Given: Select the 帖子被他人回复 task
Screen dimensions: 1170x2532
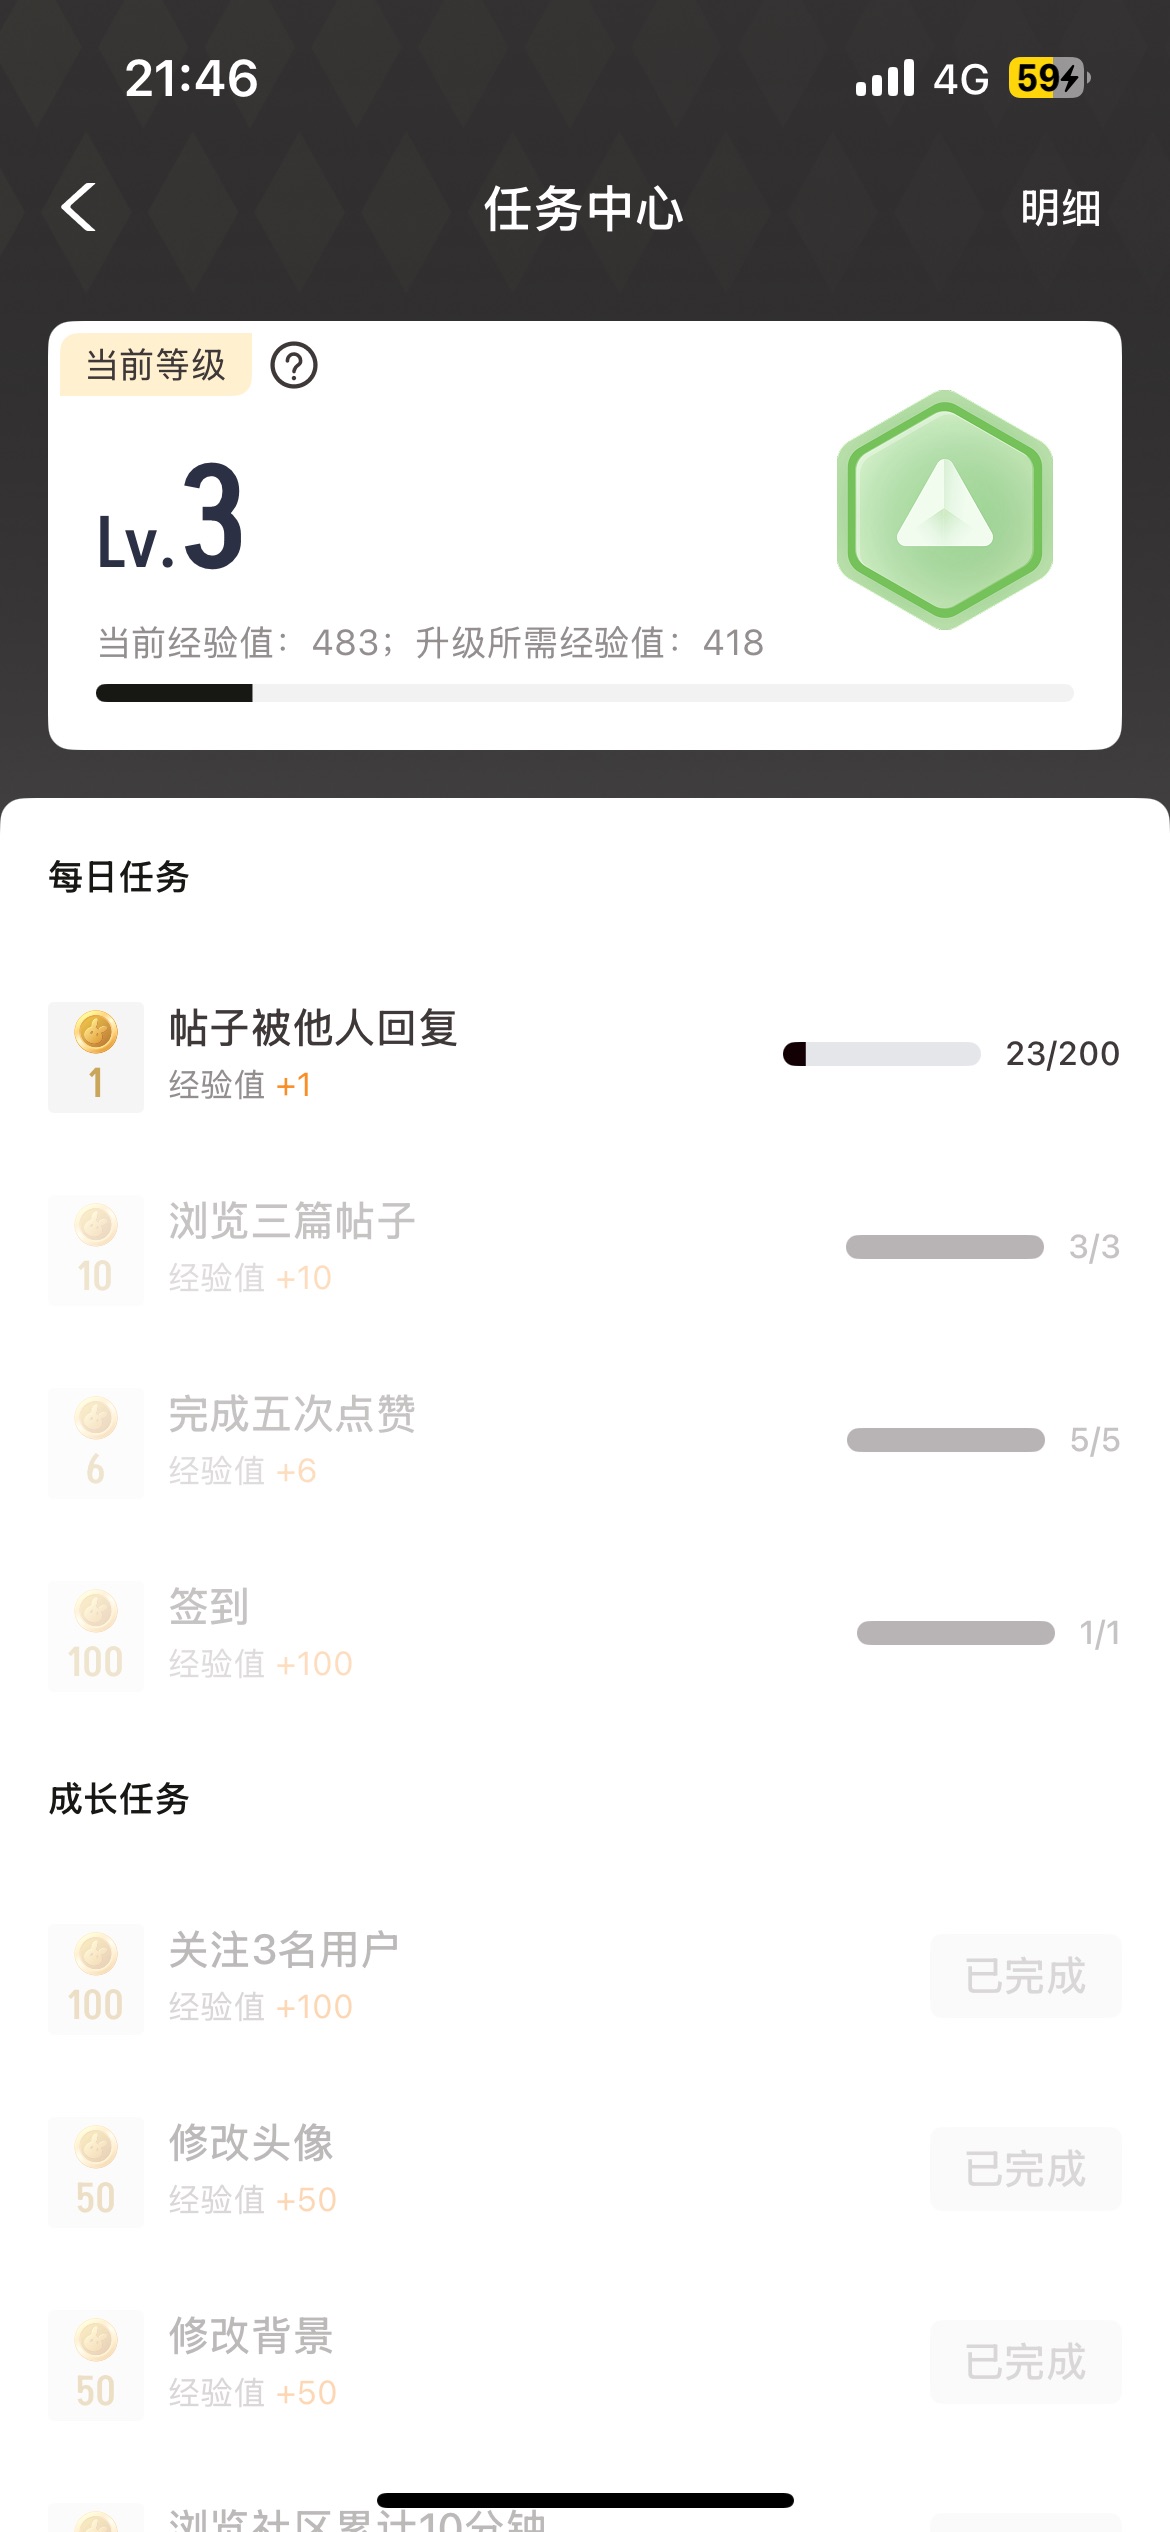Looking at the screenshot, I should pos(313,1029).
